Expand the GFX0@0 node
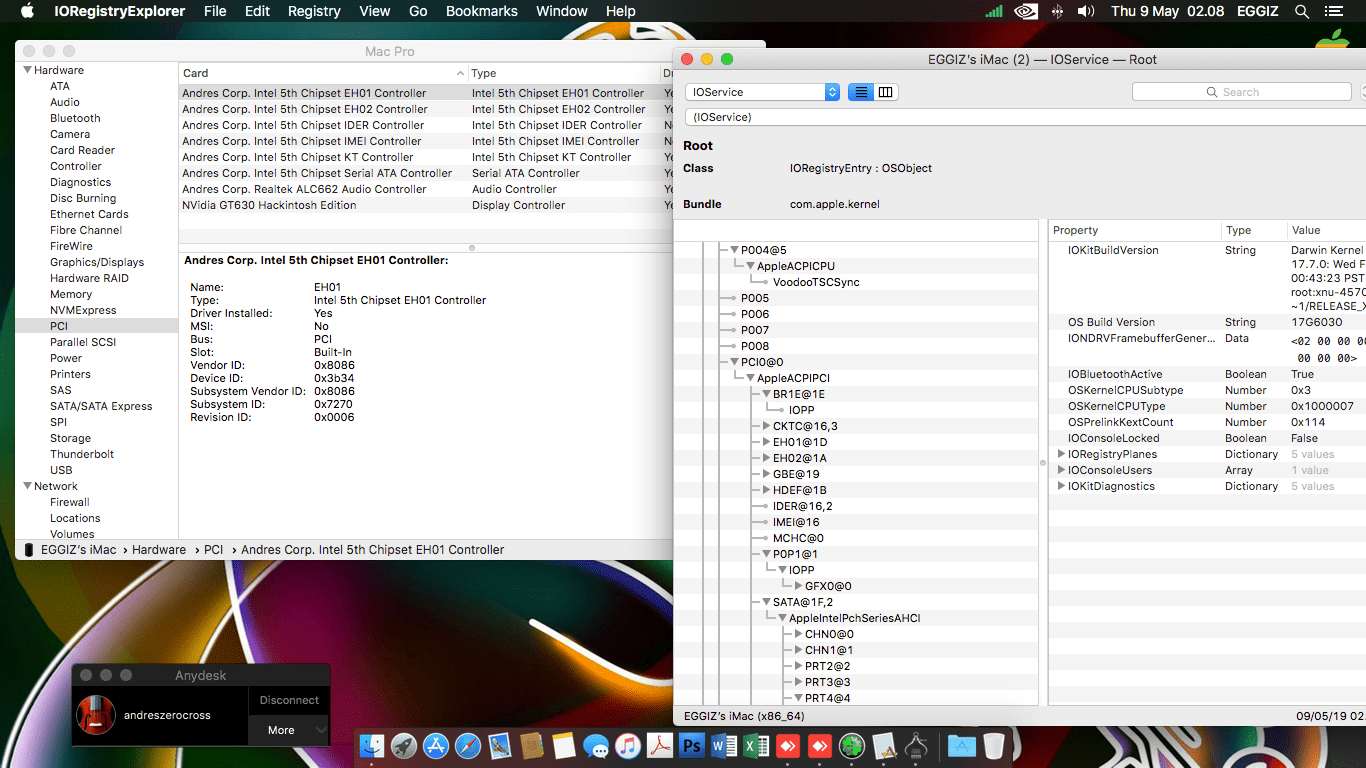The height and width of the screenshot is (768, 1366). pos(799,586)
